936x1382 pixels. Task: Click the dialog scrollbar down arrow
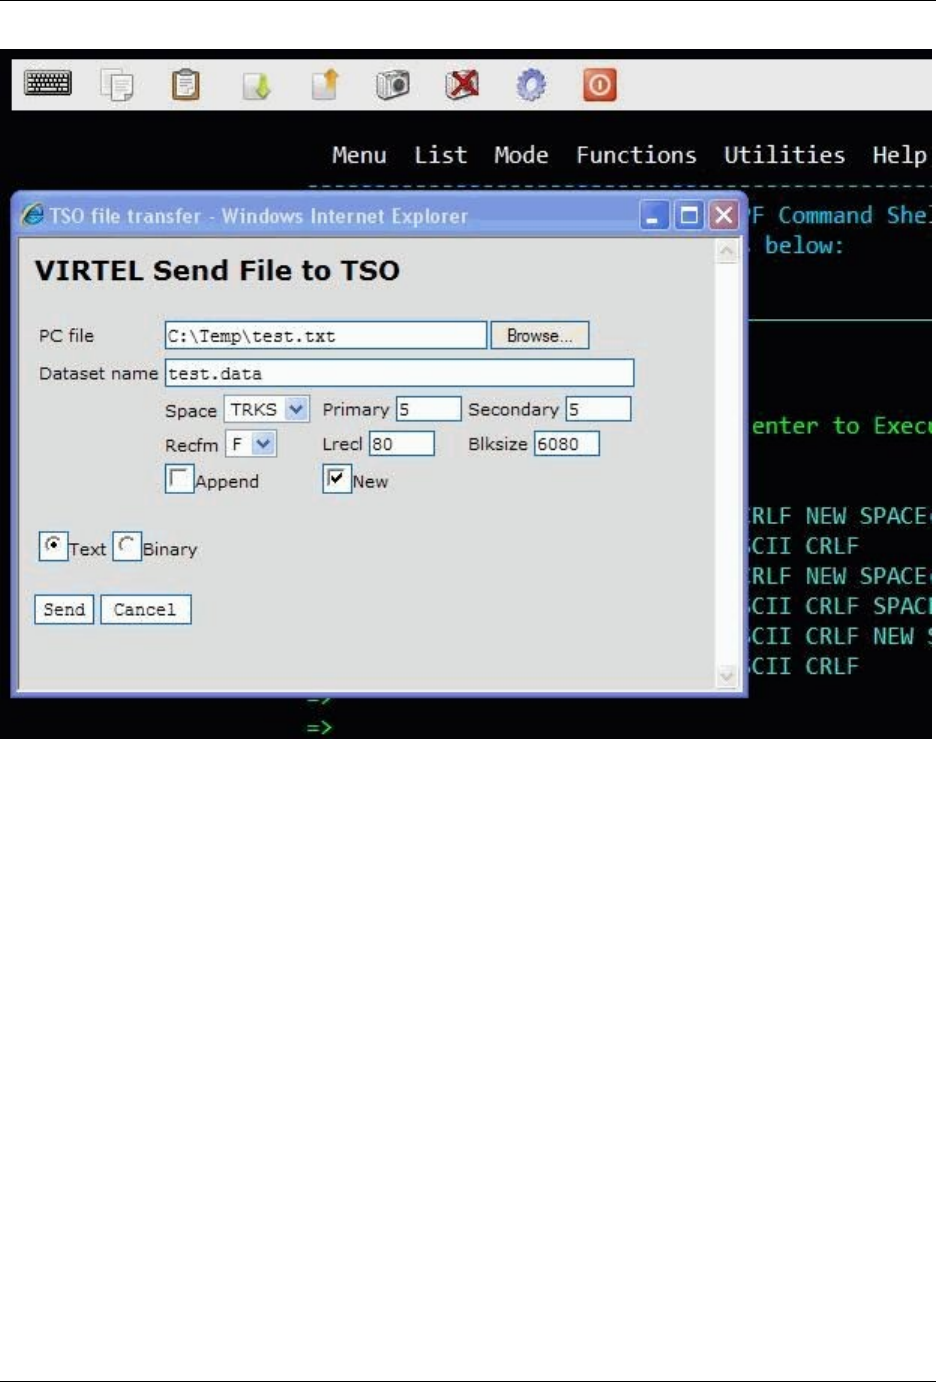727,676
